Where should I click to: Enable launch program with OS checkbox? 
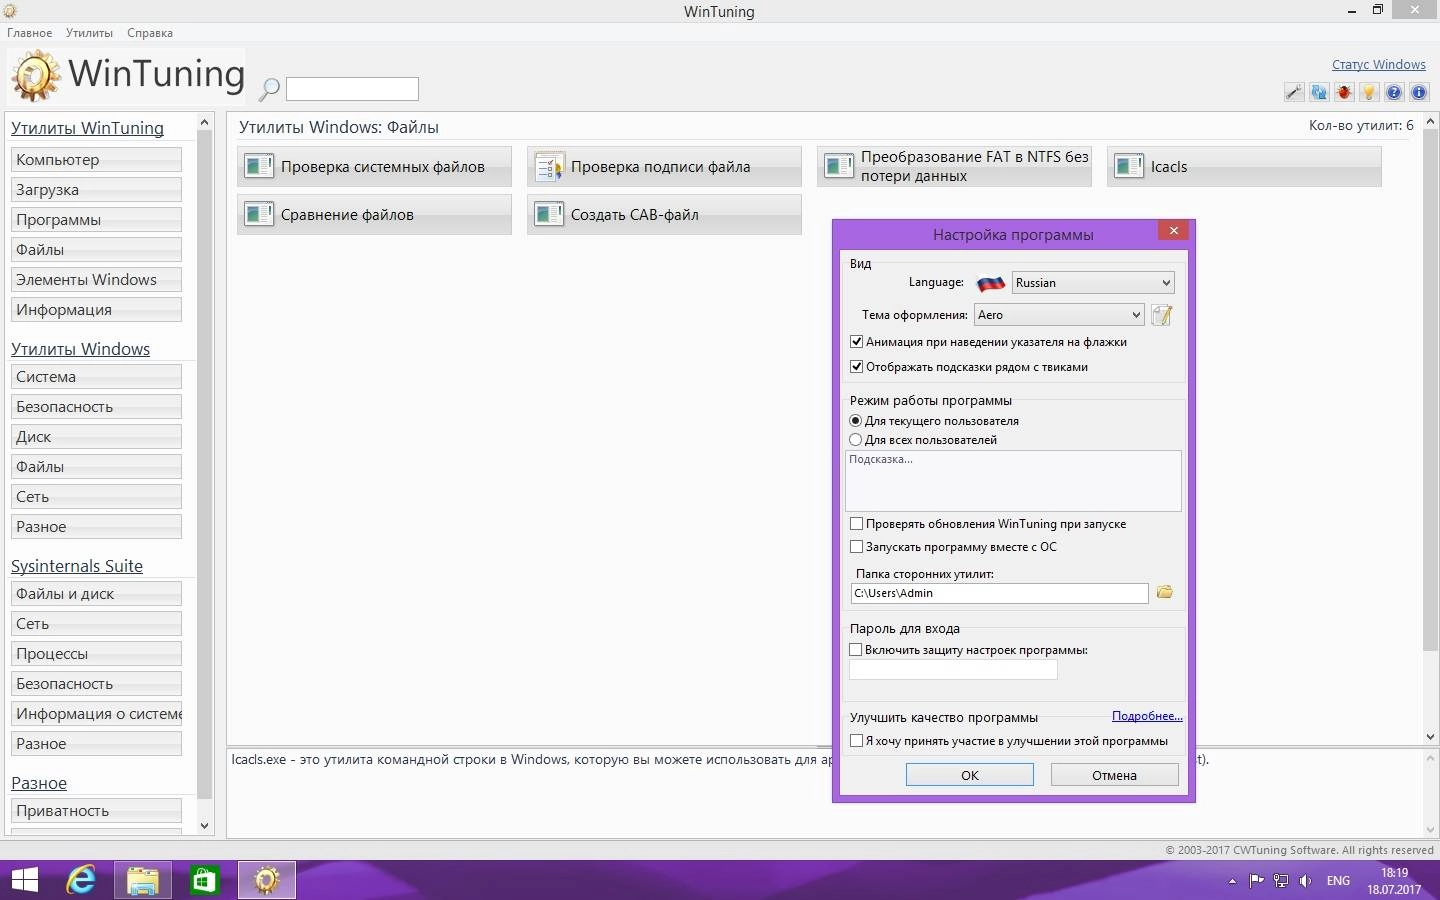(x=856, y=547)
